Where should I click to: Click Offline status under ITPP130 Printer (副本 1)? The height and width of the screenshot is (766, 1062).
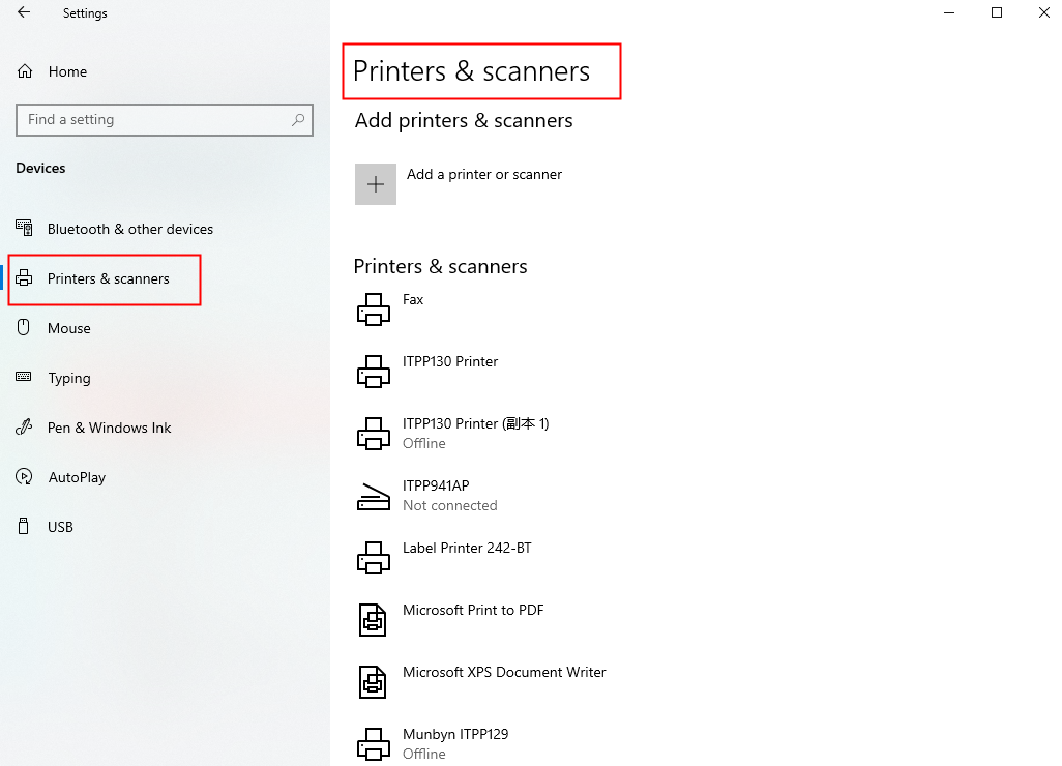[x=425, y=444]
